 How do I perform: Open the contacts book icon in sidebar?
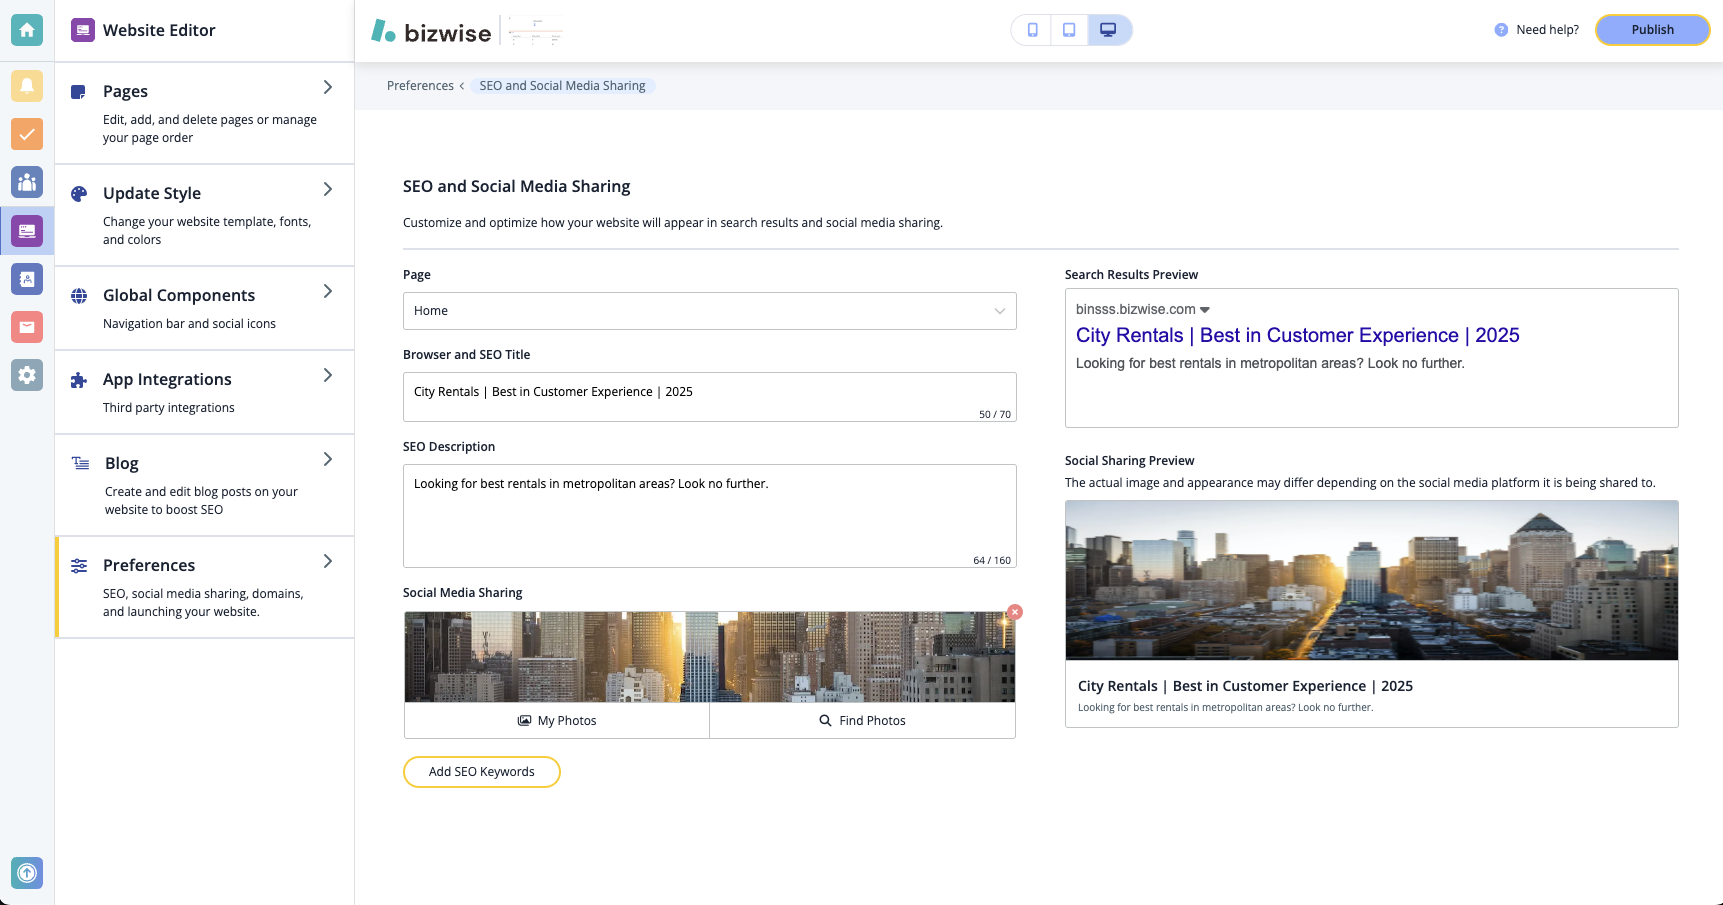coord(26,279)
